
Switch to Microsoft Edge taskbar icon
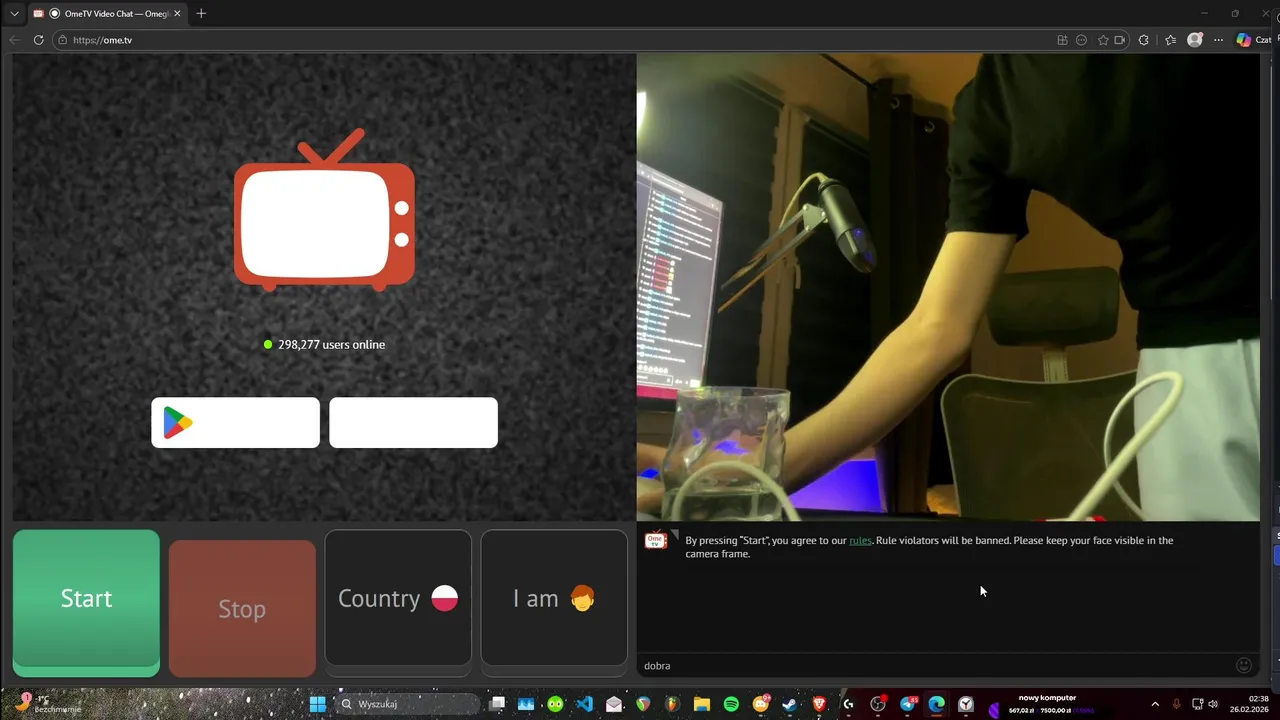(x=937, y=704)
